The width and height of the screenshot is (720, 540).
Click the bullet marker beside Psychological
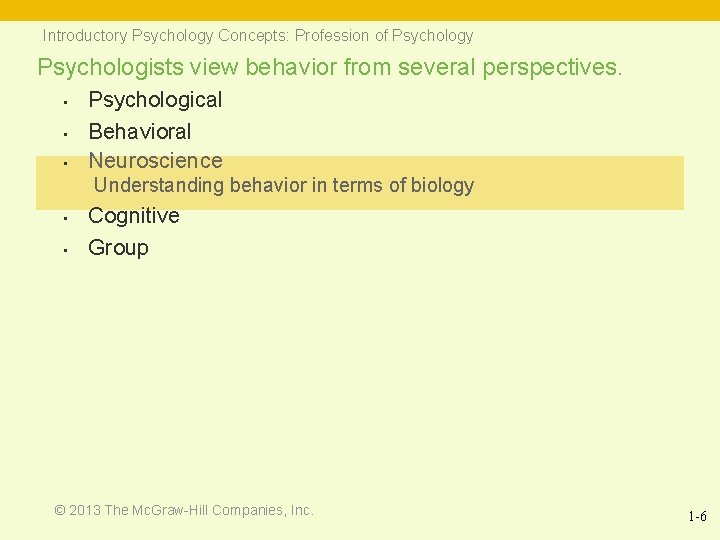[62, 101]
